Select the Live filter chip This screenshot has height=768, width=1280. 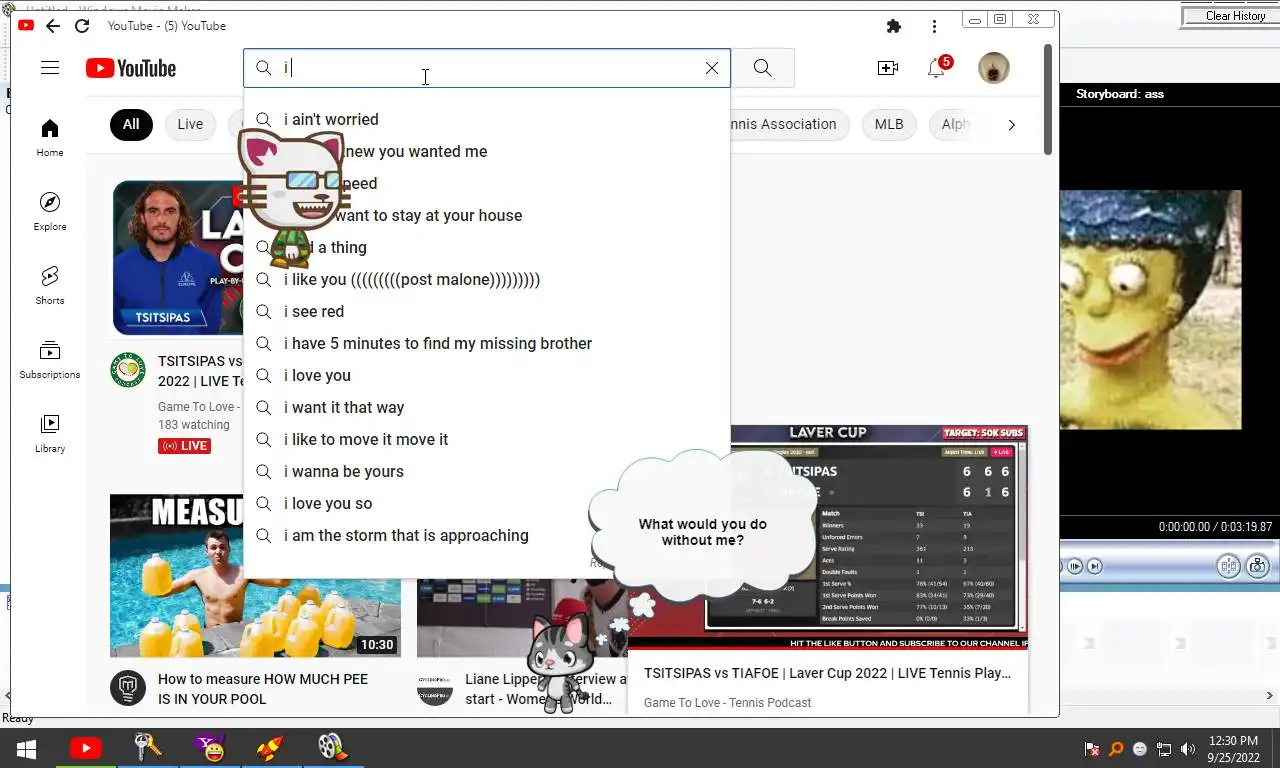[190, 124]
